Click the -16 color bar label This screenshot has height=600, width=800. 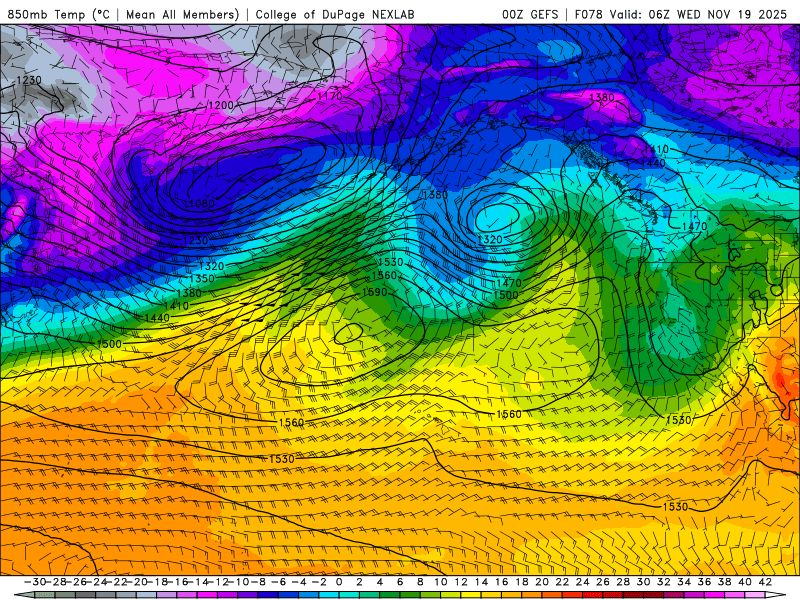pos(179,582)
